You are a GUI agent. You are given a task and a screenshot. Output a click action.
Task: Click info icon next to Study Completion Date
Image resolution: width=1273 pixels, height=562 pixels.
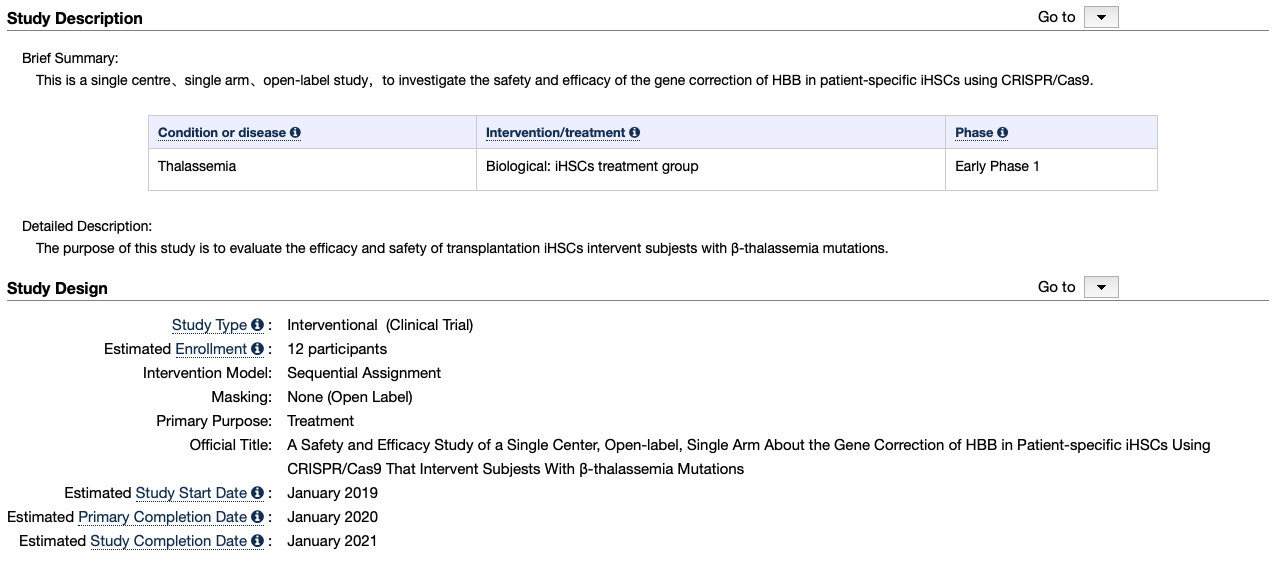point(257,541)
